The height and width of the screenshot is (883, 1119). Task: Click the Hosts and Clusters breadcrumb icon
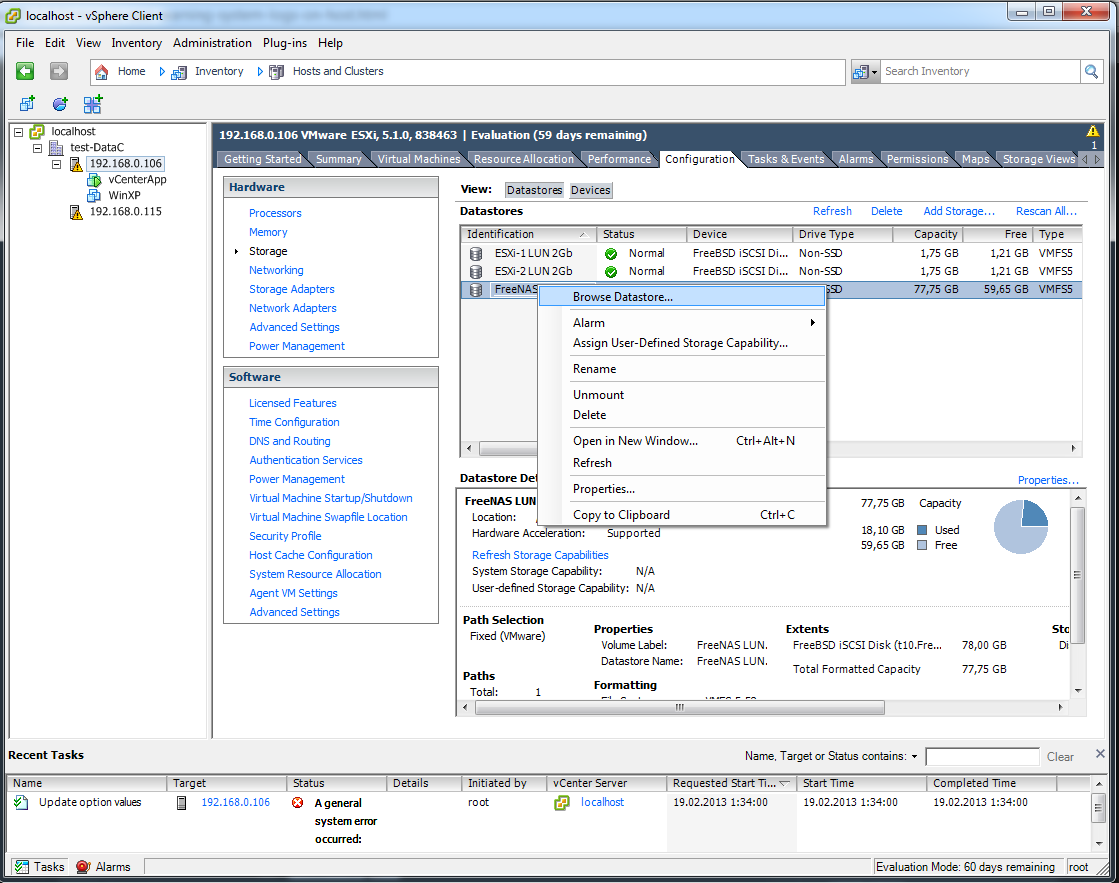click(276, 72)
